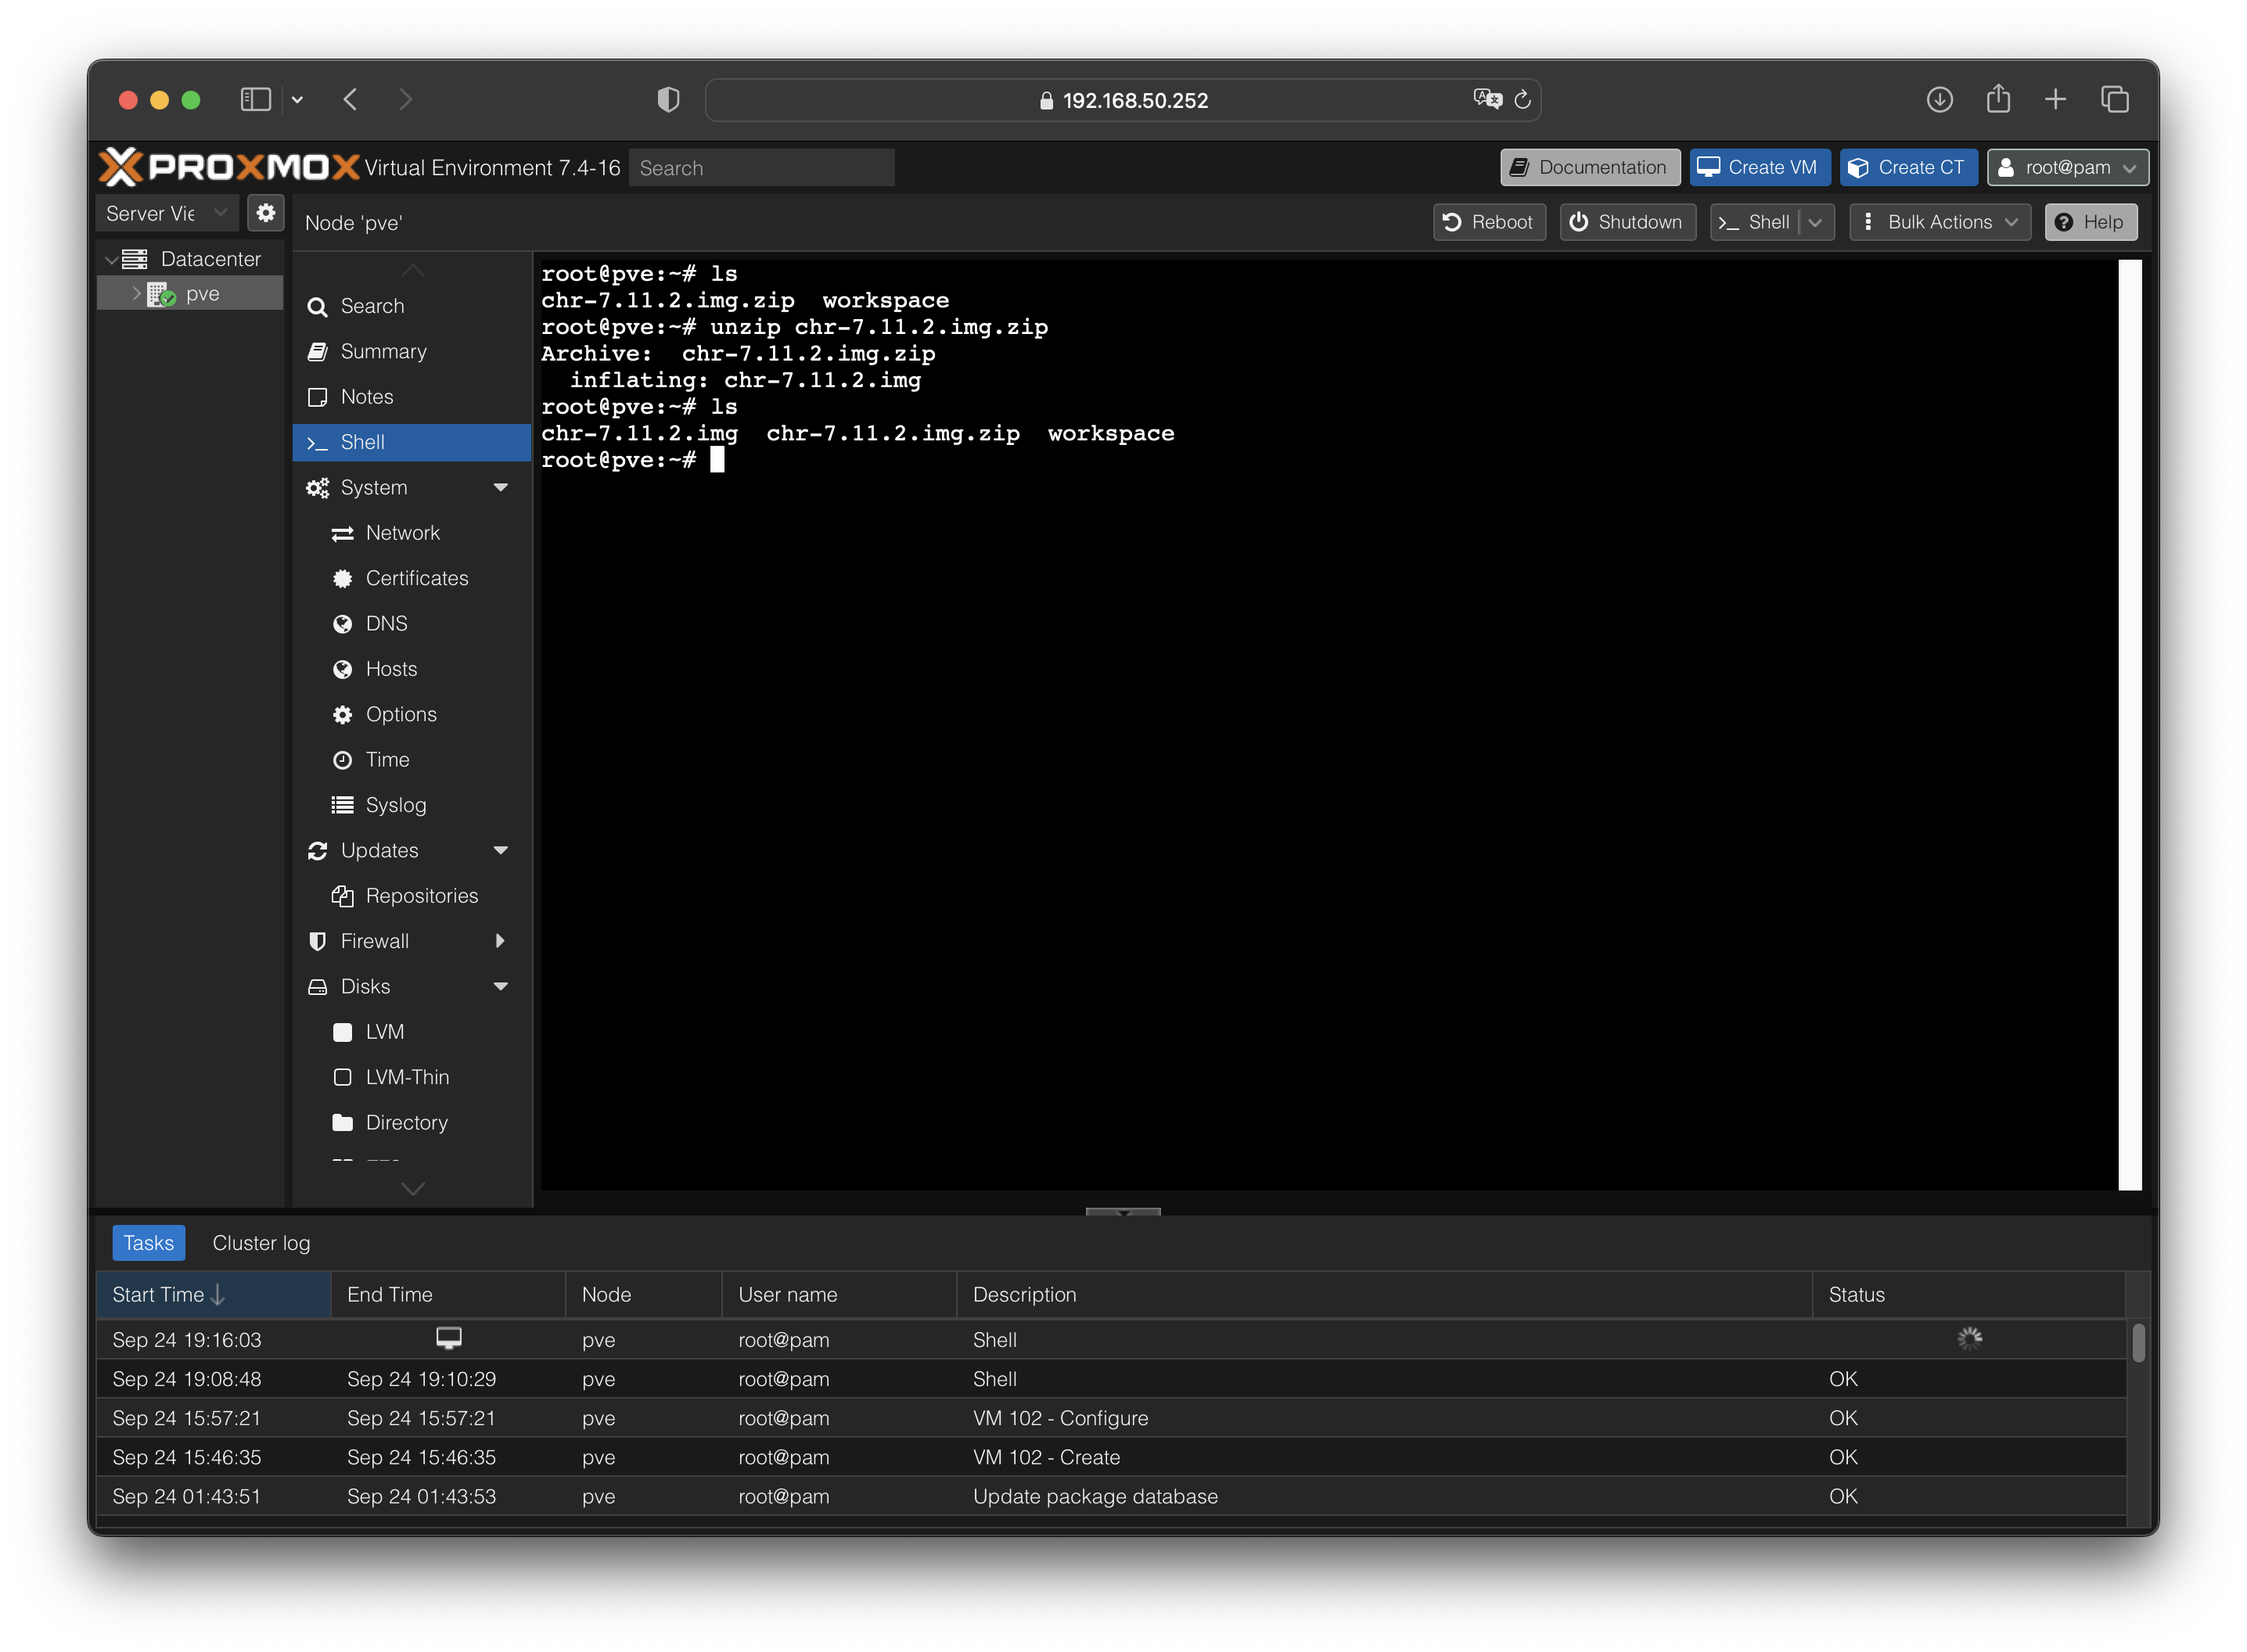Open Safari downloads icon
Image resolution: width=2247 pixels, height=1652 pixels.
[1939, 99]
